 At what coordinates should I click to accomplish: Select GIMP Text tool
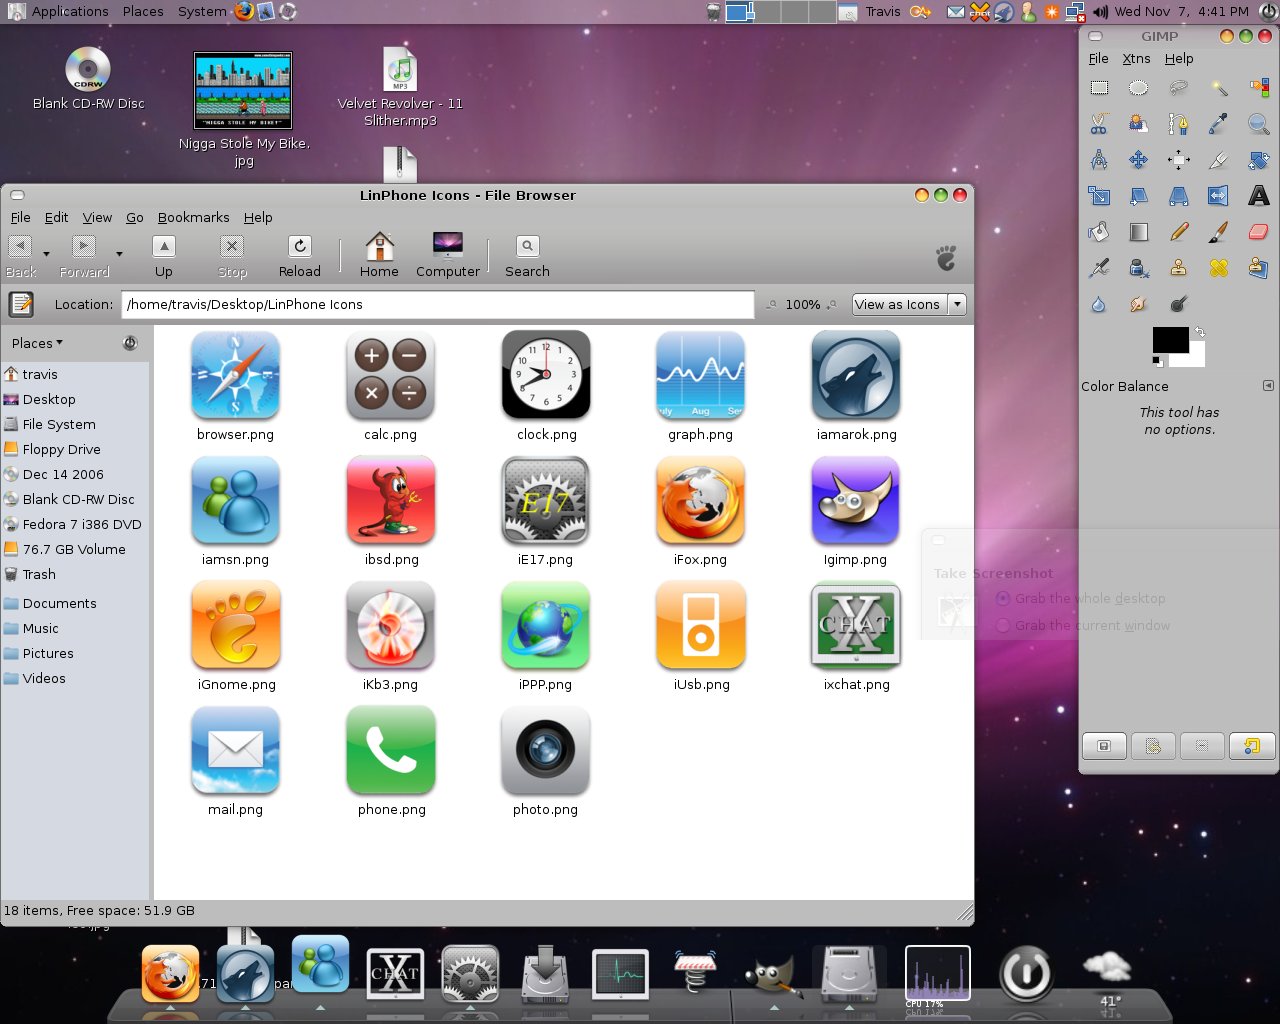click(x=1259, y=196)
